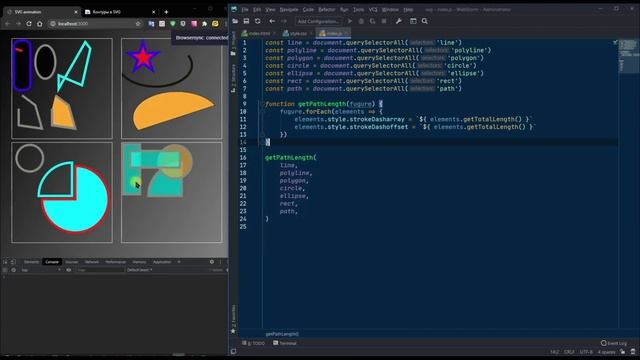Click the green shield extension icon

pos(172,24)
